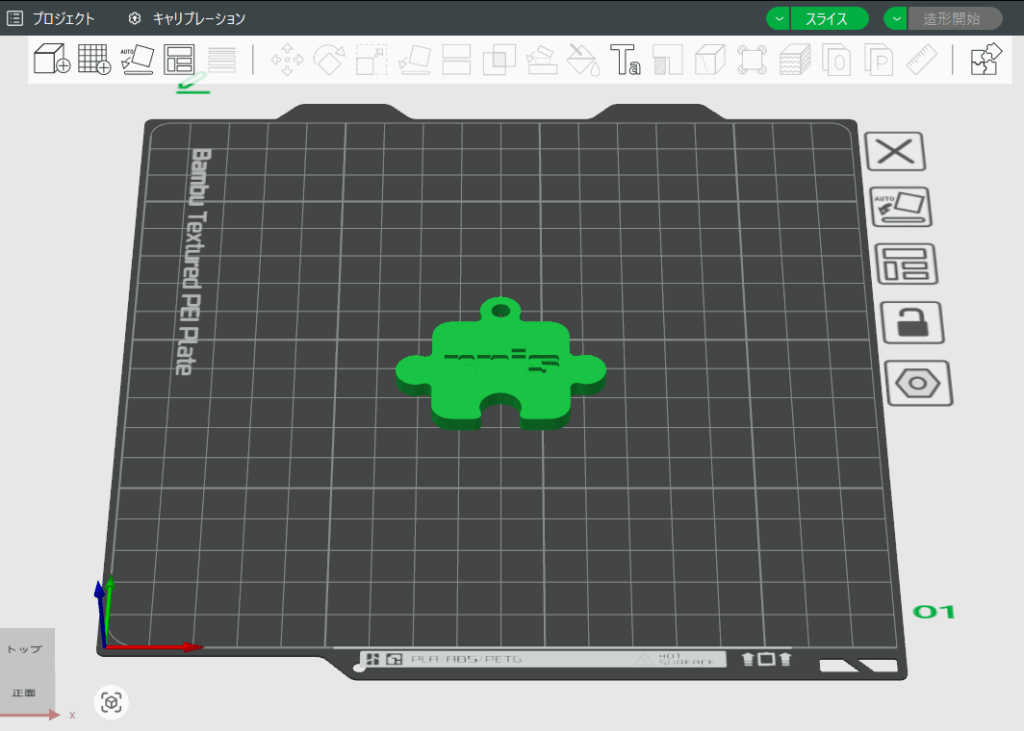Viewport: 1024px width, 731px height.
Task: Open the Assembly view puzzle icon
Action: click(986, 59)
